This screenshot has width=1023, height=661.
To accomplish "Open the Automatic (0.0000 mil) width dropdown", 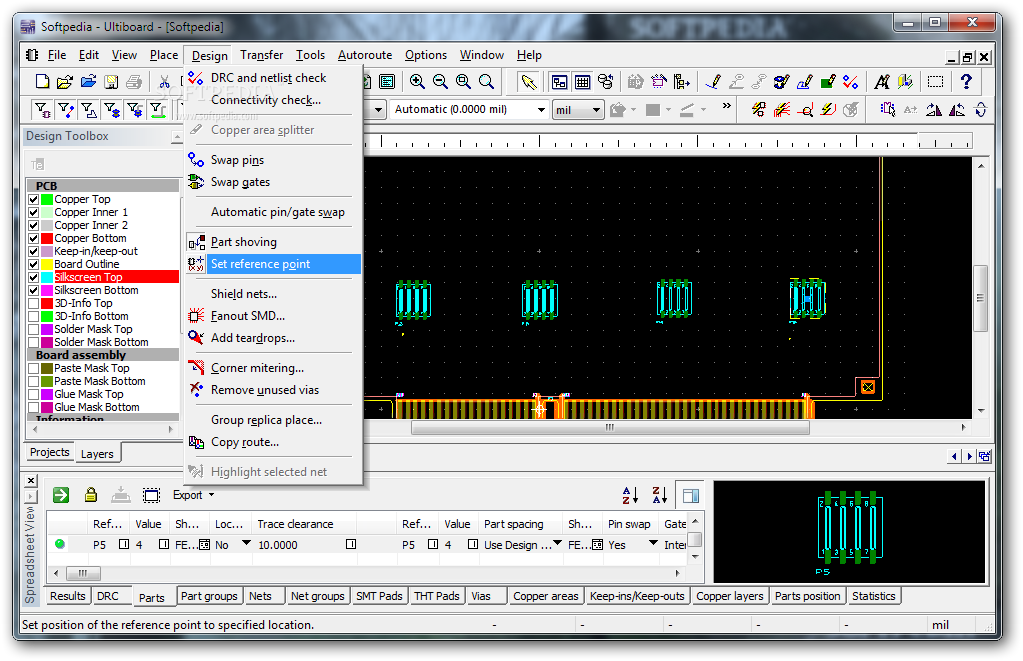I will (541, 110).
